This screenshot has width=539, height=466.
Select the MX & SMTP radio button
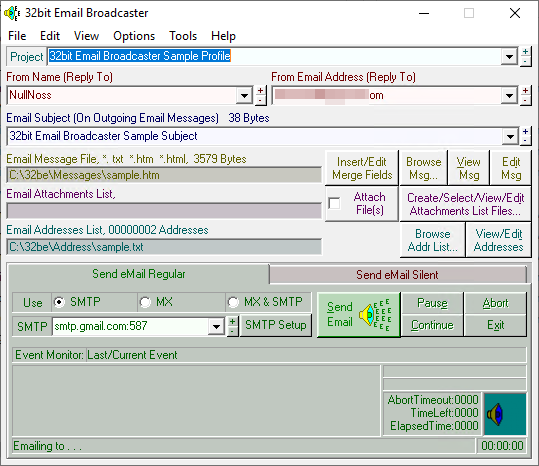click(233, 302)
